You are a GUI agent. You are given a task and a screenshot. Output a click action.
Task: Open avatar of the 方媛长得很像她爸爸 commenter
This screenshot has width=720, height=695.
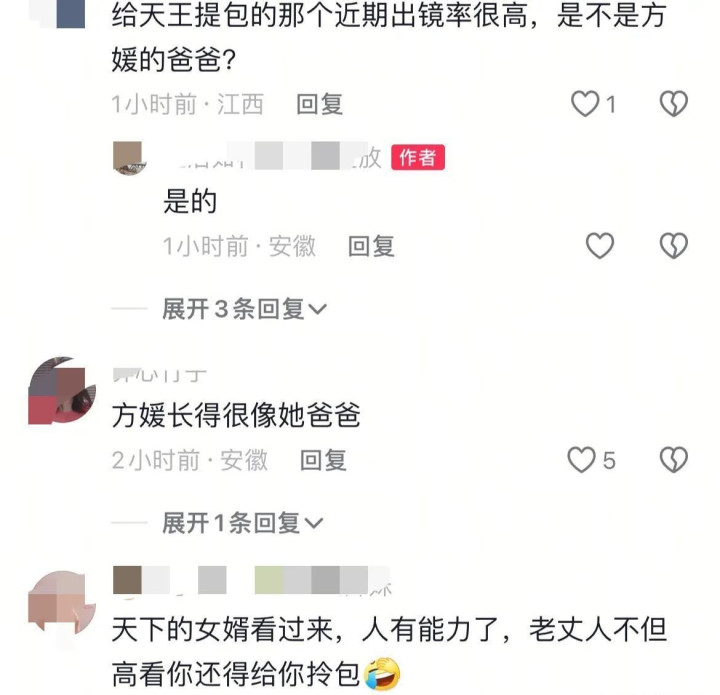[62, 391]
